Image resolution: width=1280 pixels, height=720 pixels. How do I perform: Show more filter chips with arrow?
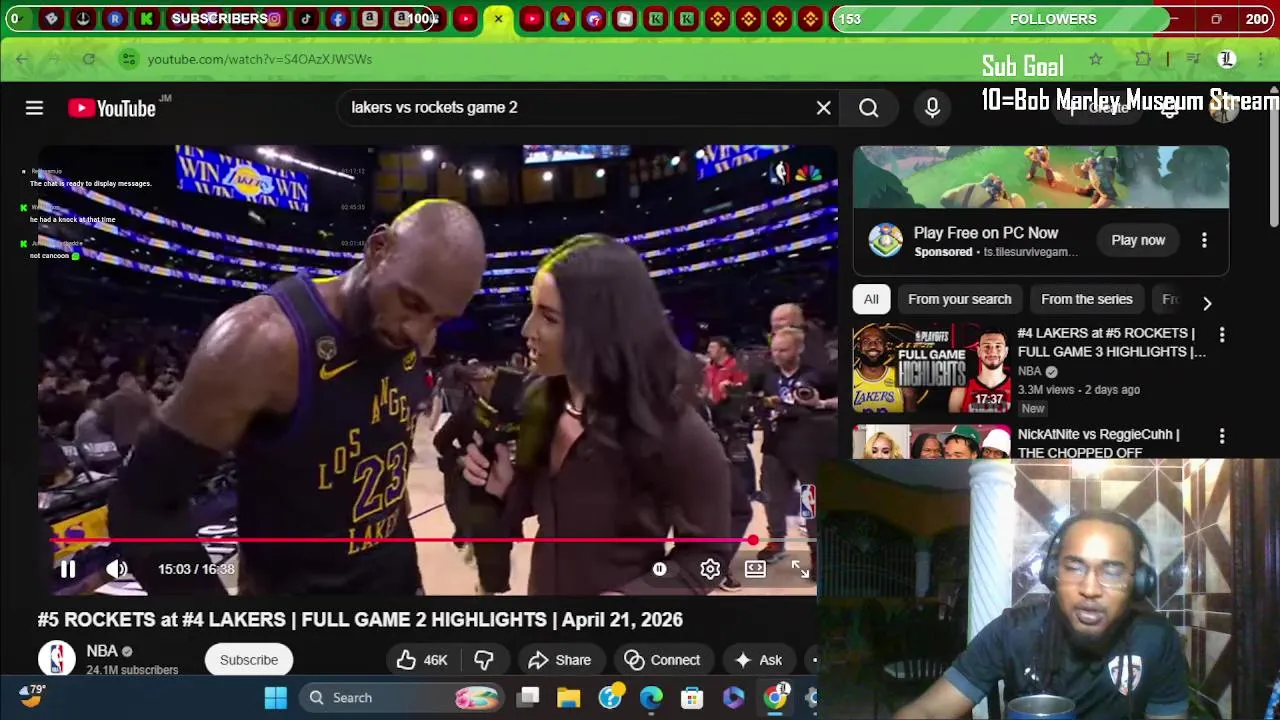1207,302
